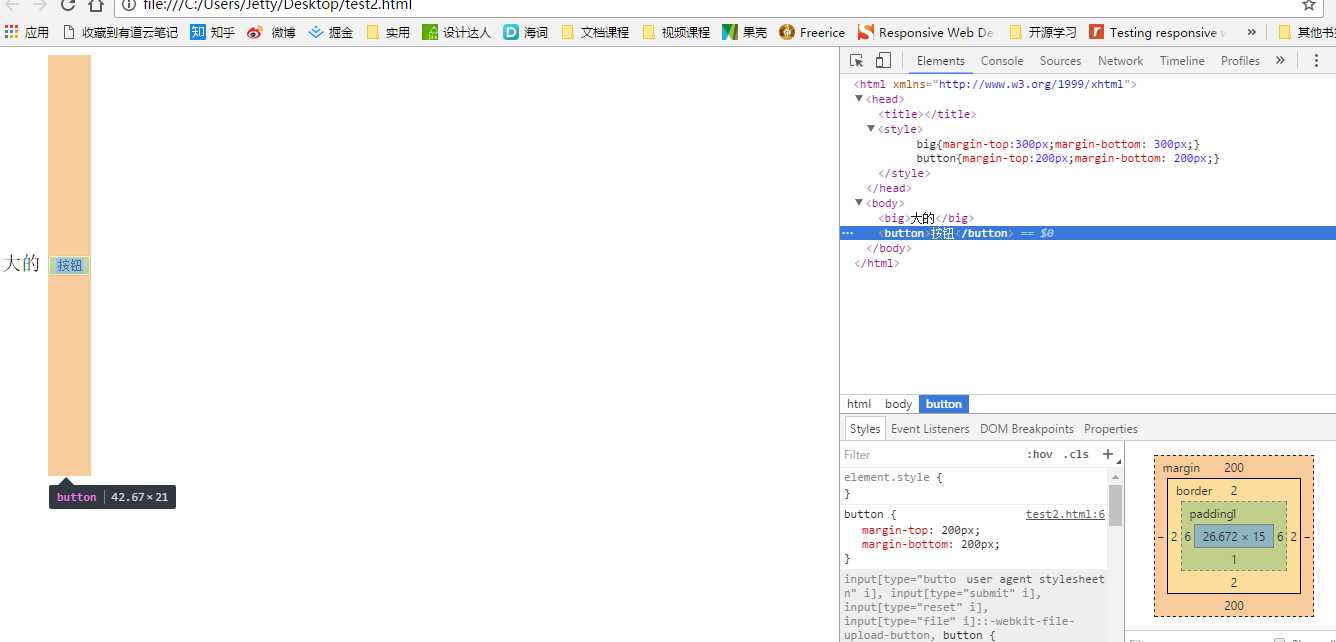Open the 设计达人 bookmark
Image resolution: width=1336 pixels, height=642 pixels.
click(x=457, y=32)
